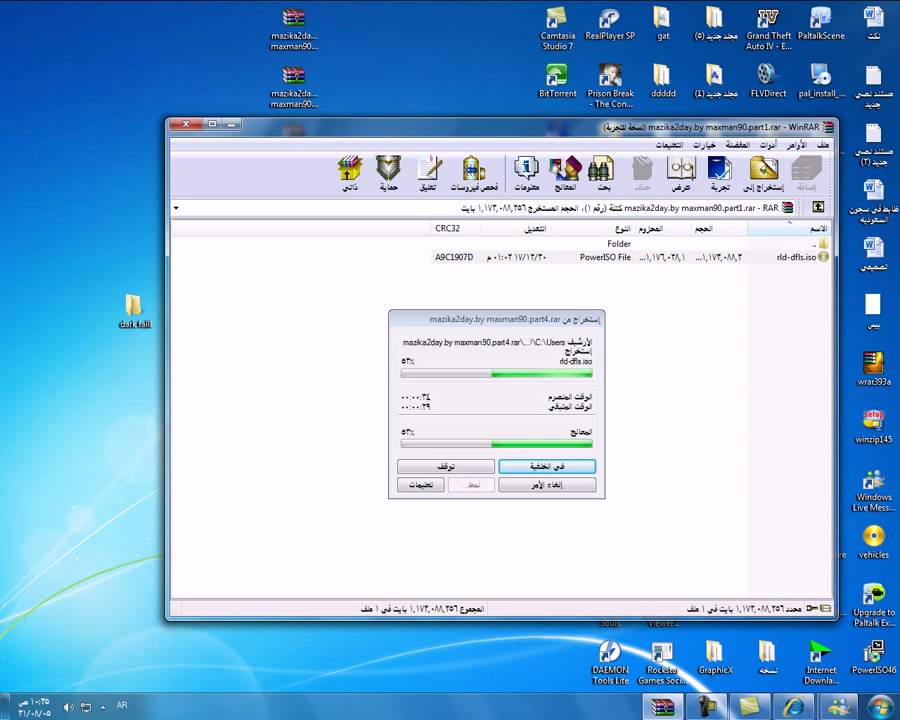
Task: Click the Find (بحث) binoculars icon
Action: tap(602, 173)
